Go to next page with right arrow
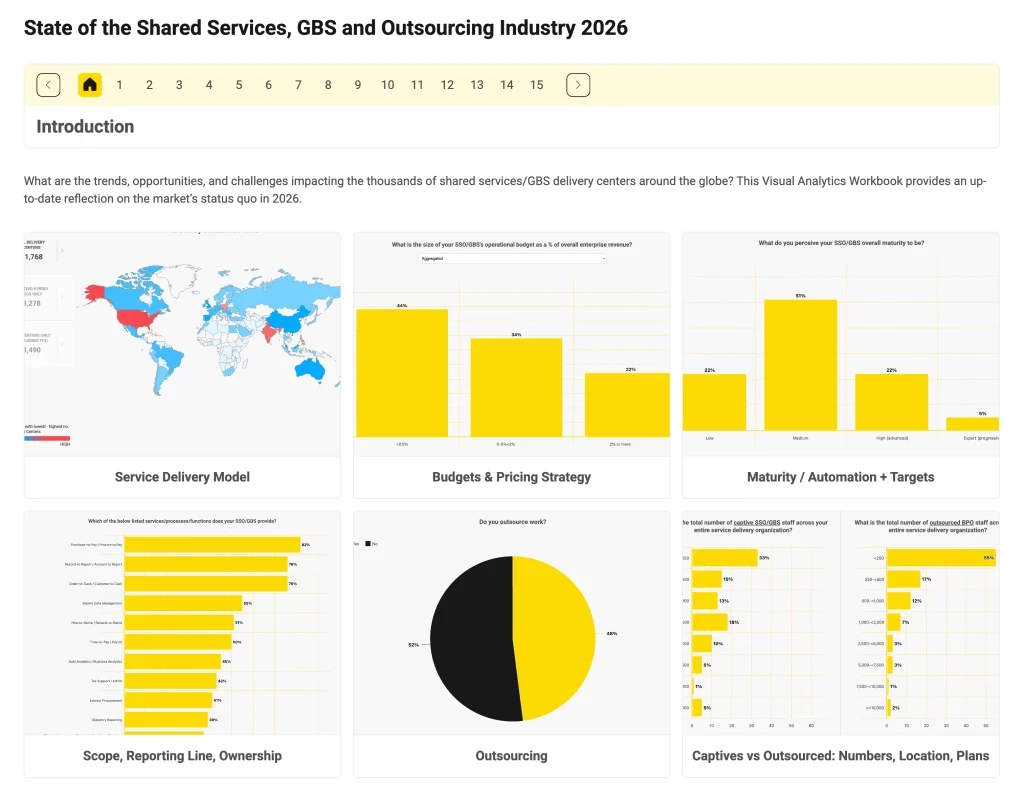1024x786 pixels. click(578, 85)
